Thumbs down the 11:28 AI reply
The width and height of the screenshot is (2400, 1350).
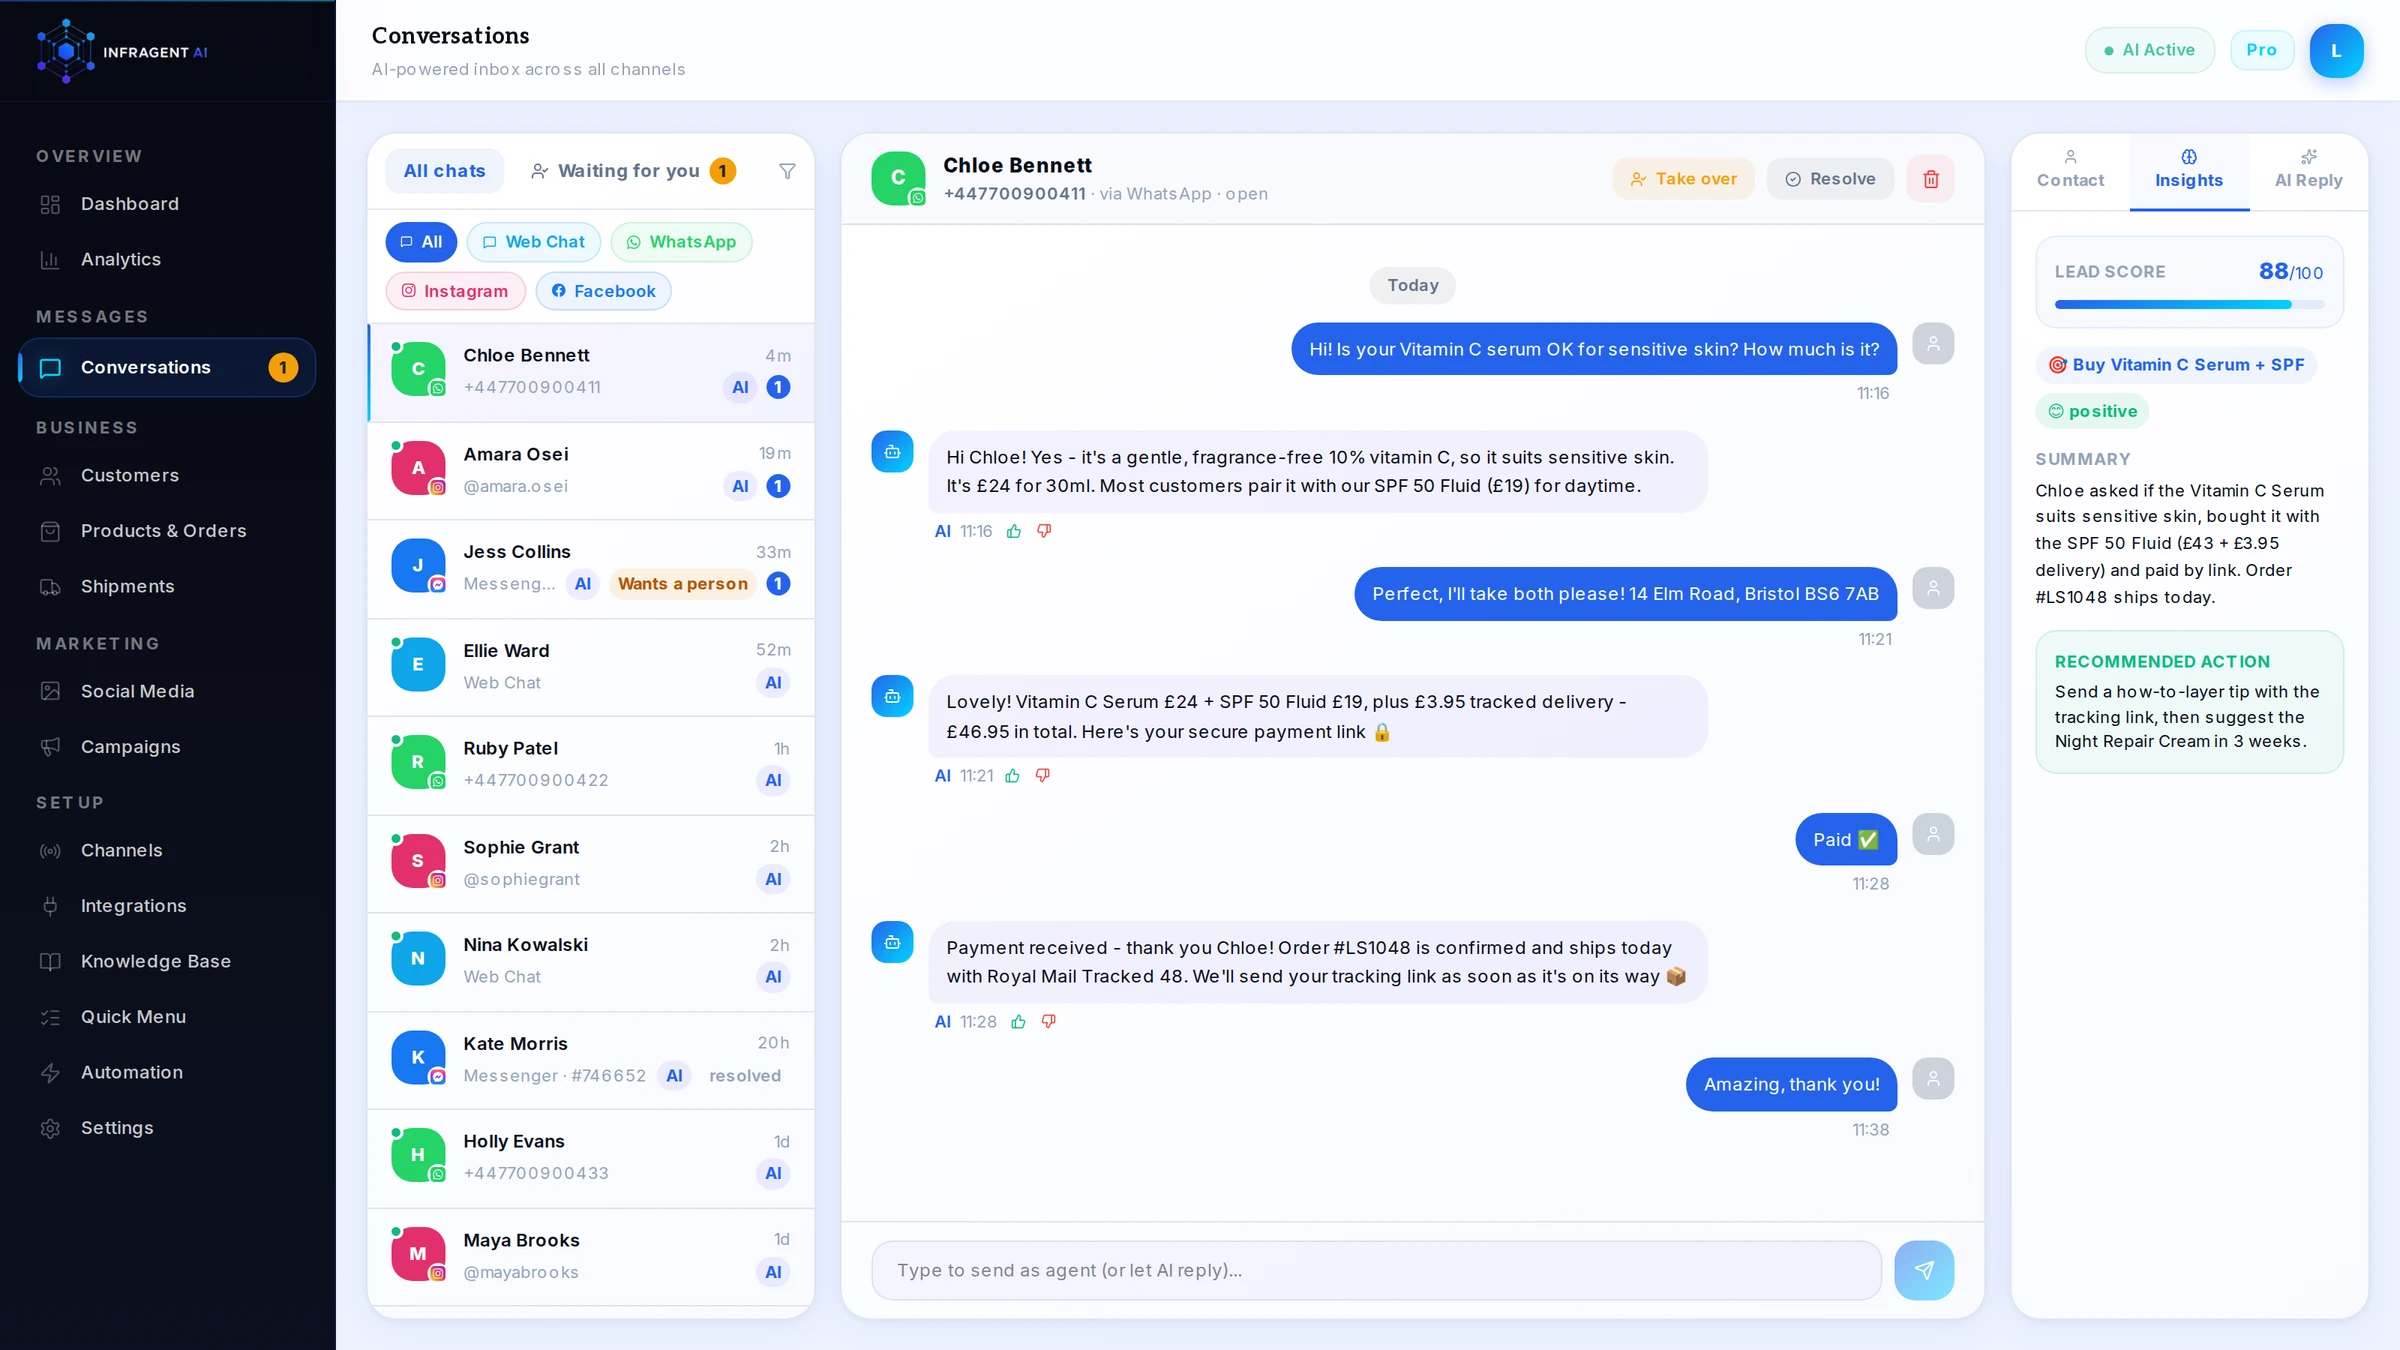coord(1048,1021)
